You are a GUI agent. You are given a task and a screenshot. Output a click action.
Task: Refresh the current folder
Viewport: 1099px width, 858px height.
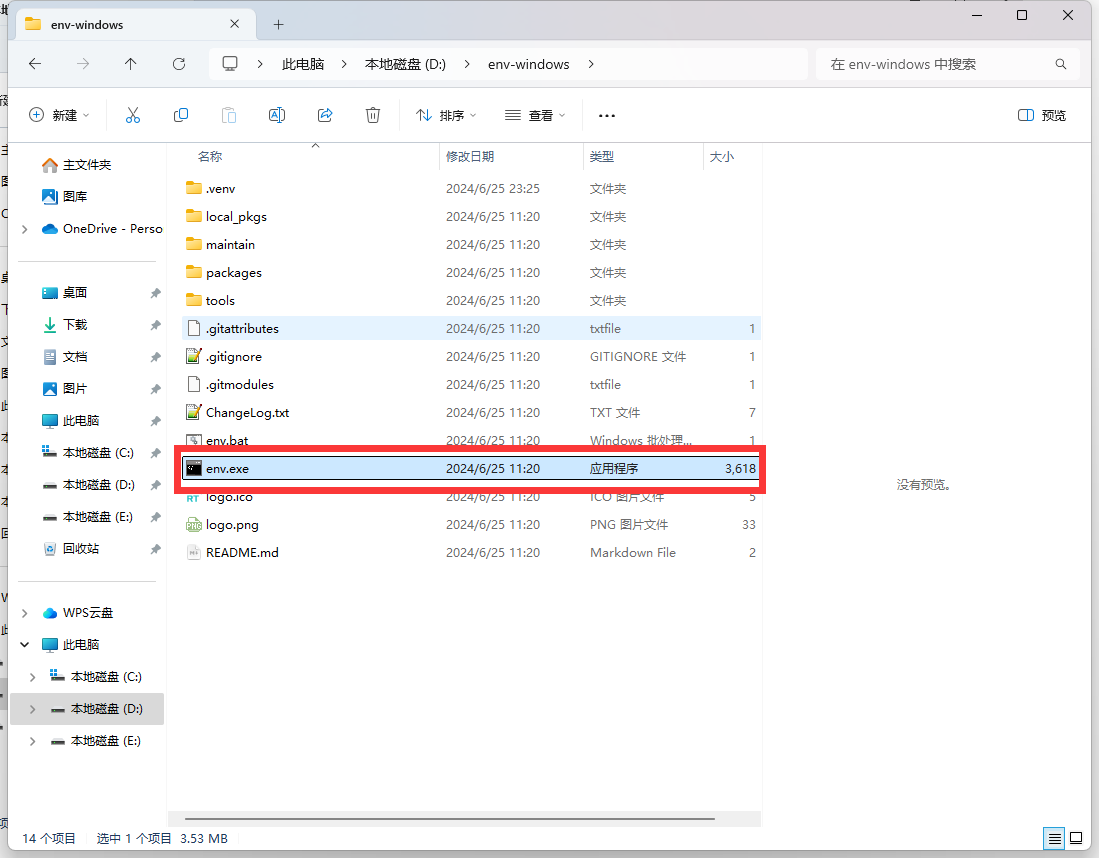tap(179, 64)
